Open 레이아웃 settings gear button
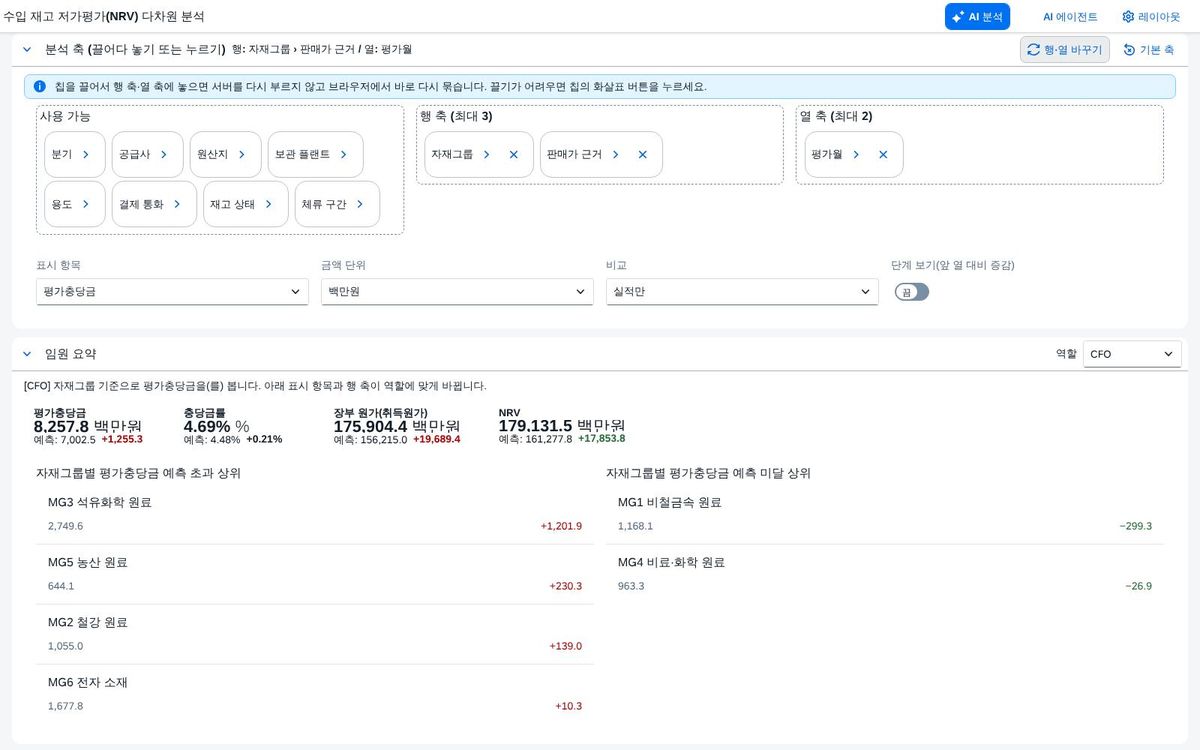The height and width of the screenshot is (750, 1200). click(1151, 17)
